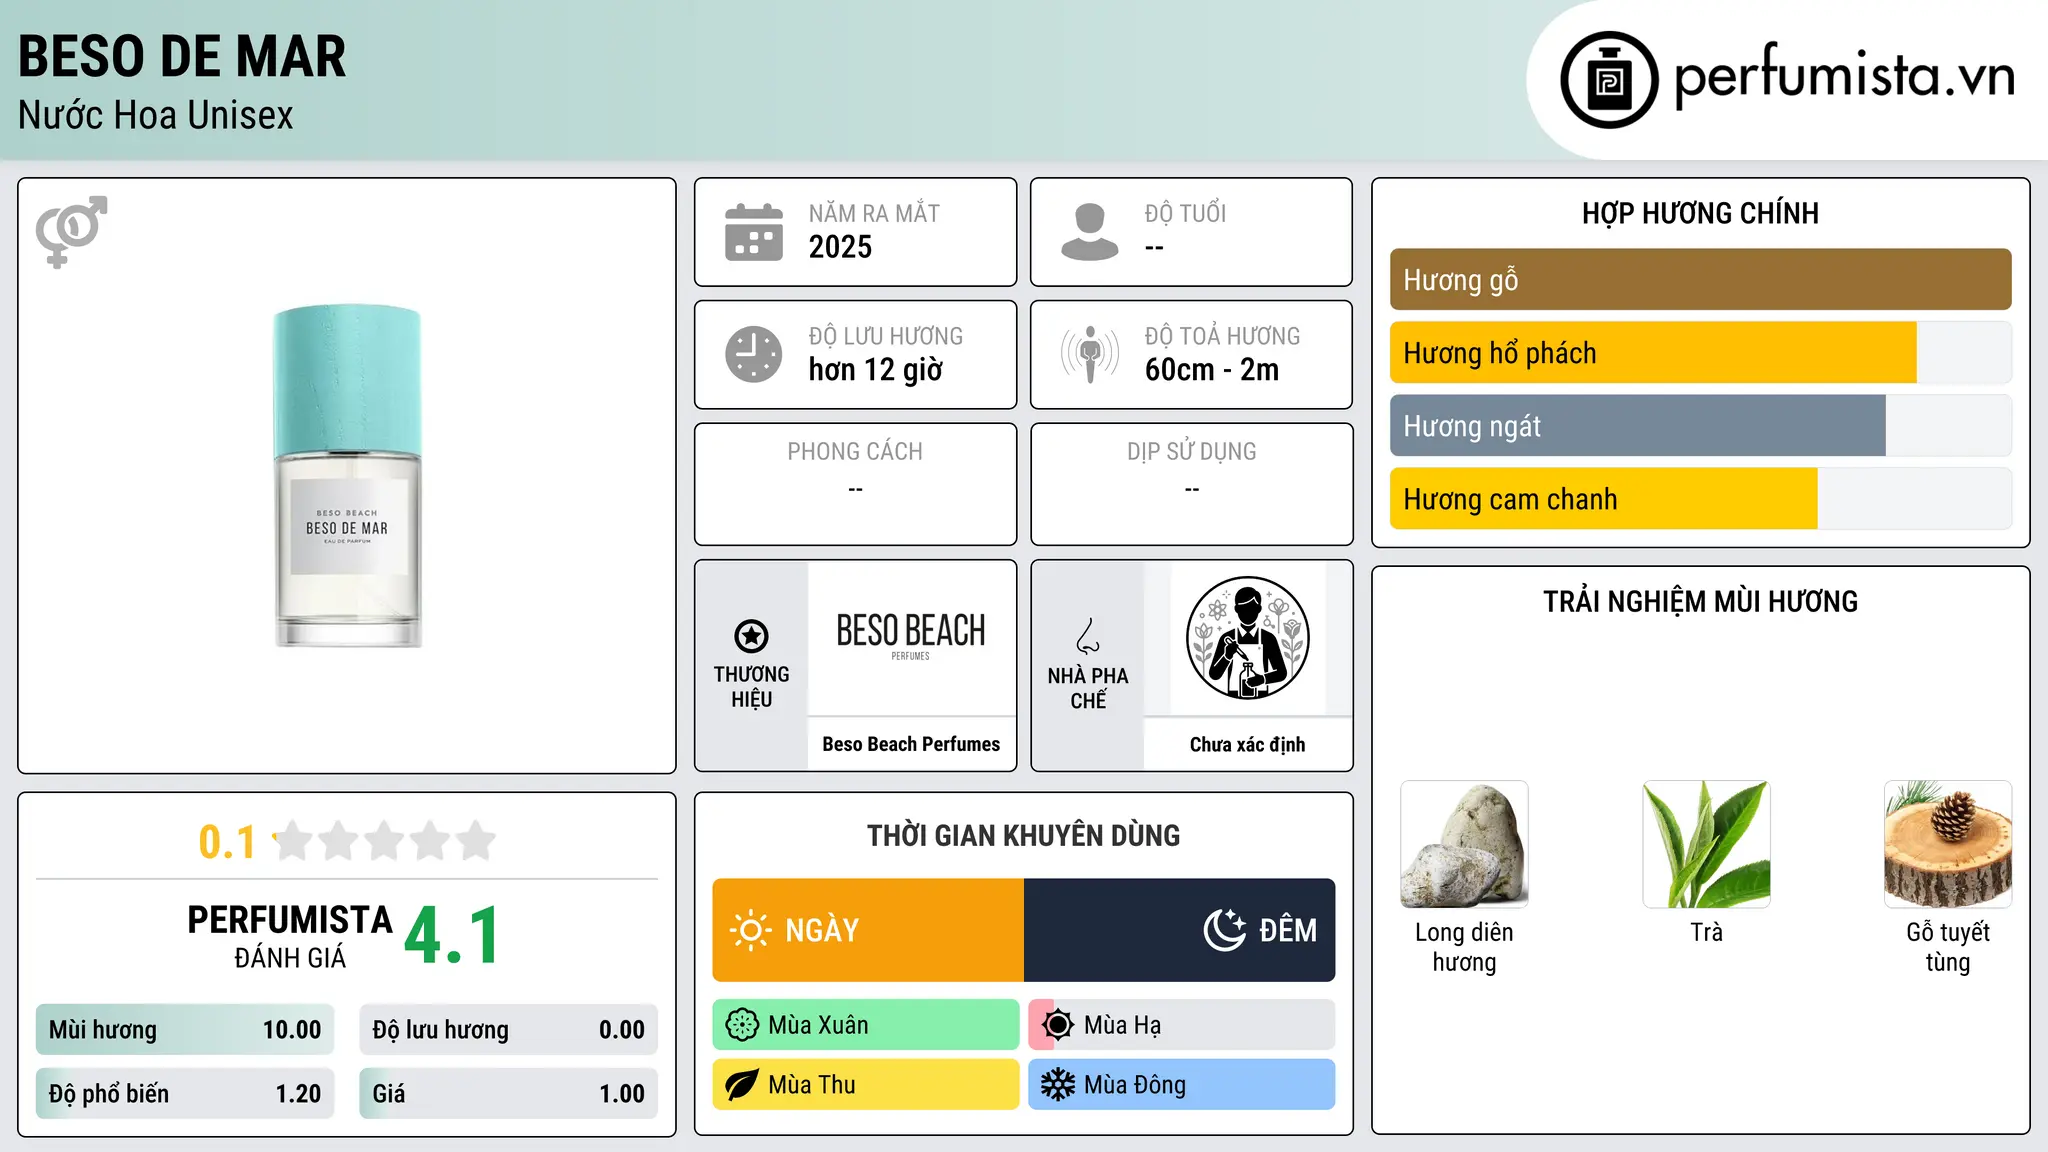2048x1152 pixels.
Task: Click the calendar icon beside Năm ra mắt
Action: [x=754, y=232]
